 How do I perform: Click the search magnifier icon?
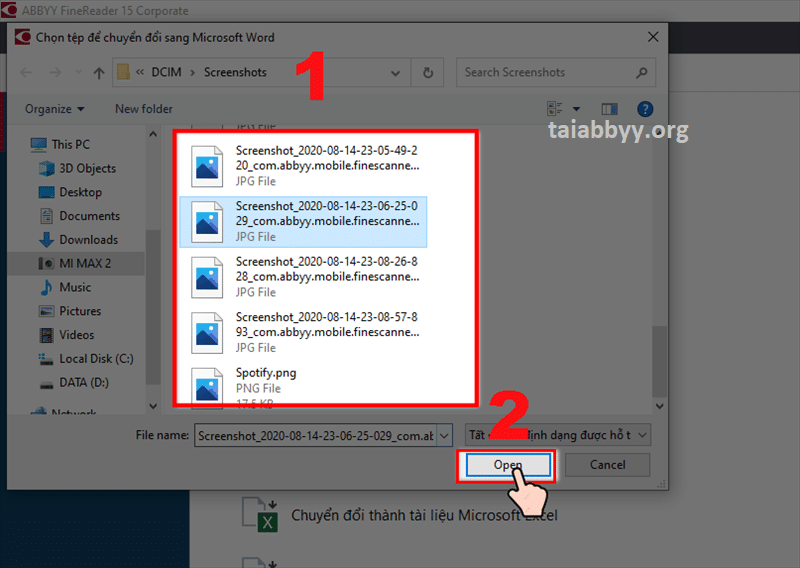pos(642,72)
